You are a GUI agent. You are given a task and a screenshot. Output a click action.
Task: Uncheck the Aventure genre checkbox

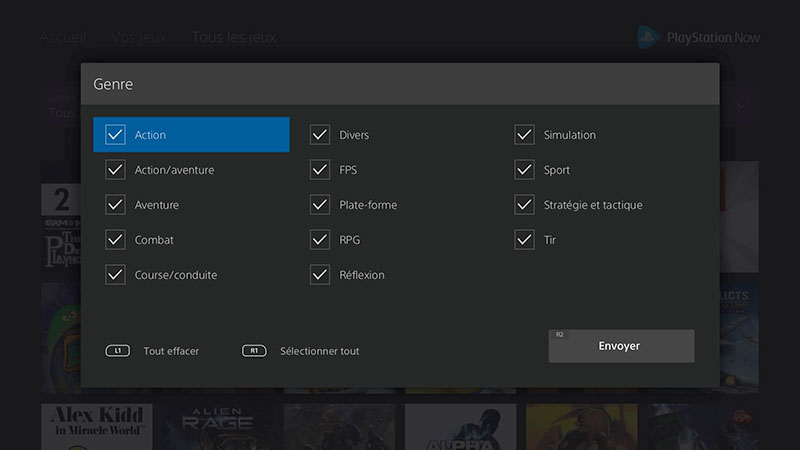[x=116, y=205]
